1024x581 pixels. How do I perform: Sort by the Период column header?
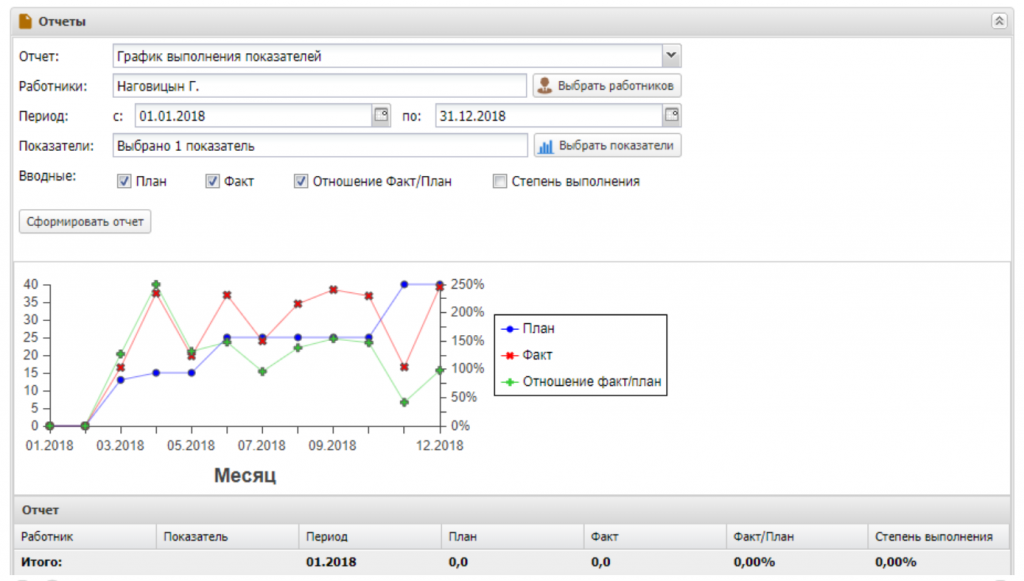[x=370, y=537]
